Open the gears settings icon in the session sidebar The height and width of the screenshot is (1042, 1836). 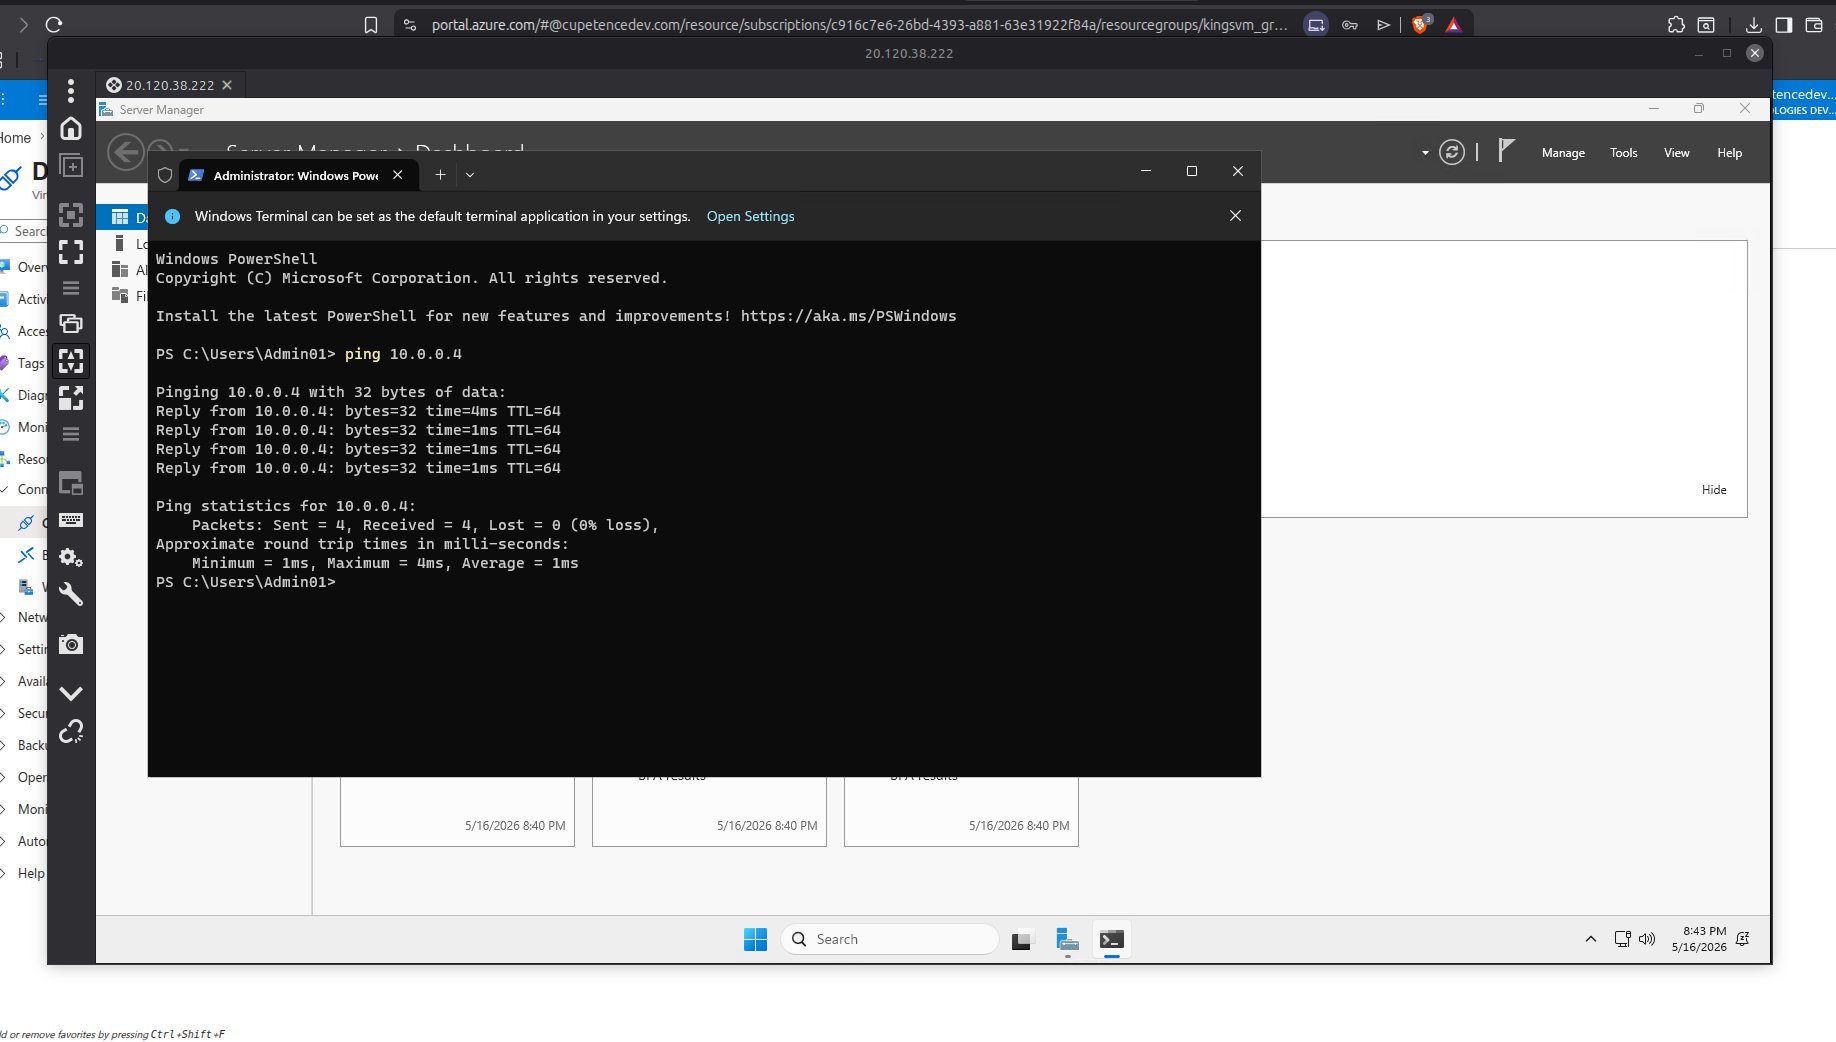(x=71, y=557)
